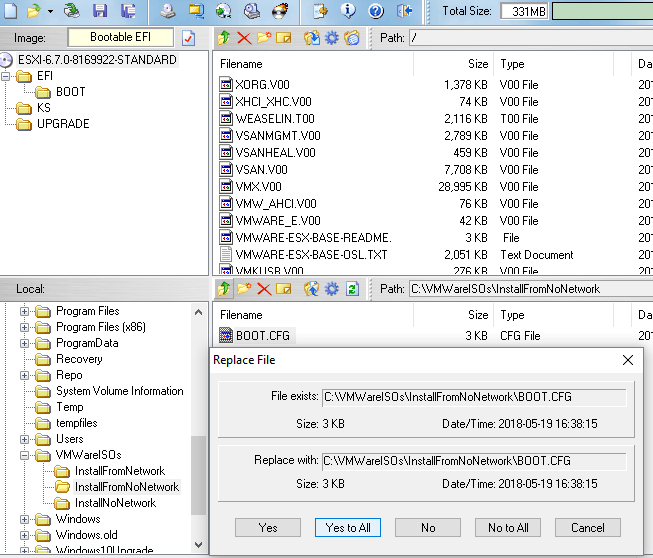
Task: Select VMX.V00 file in image list
Action: click(258, 187)
